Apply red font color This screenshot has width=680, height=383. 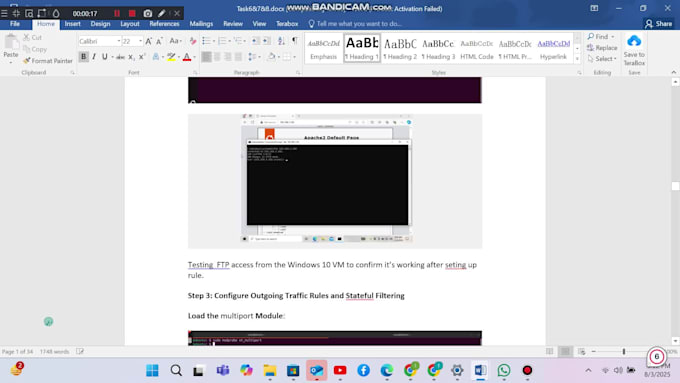[x=187, y=57]
